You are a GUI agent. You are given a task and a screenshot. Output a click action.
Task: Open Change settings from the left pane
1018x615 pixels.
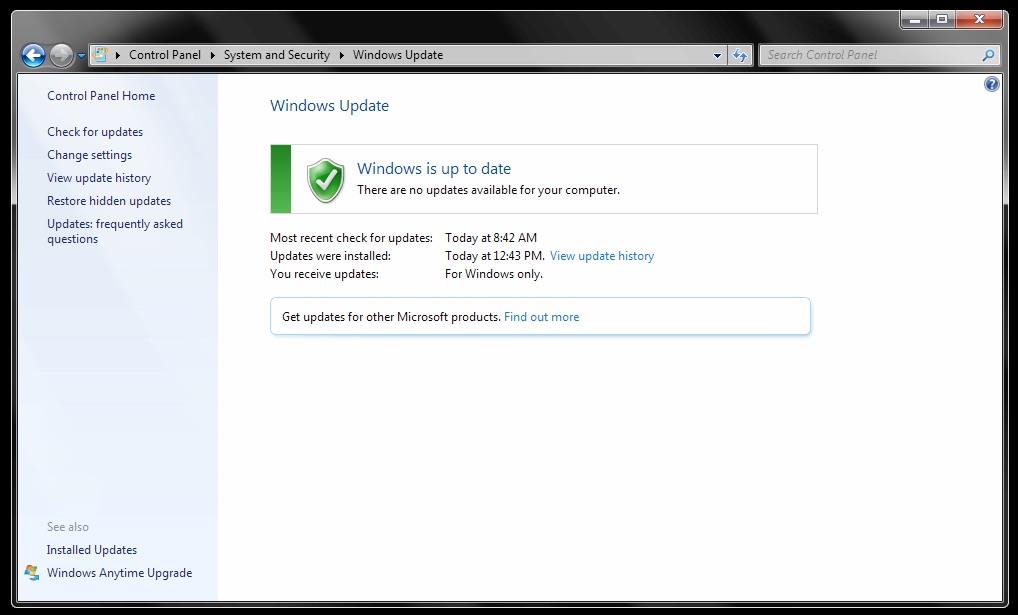pyautogui.click(x=89, y=155)
